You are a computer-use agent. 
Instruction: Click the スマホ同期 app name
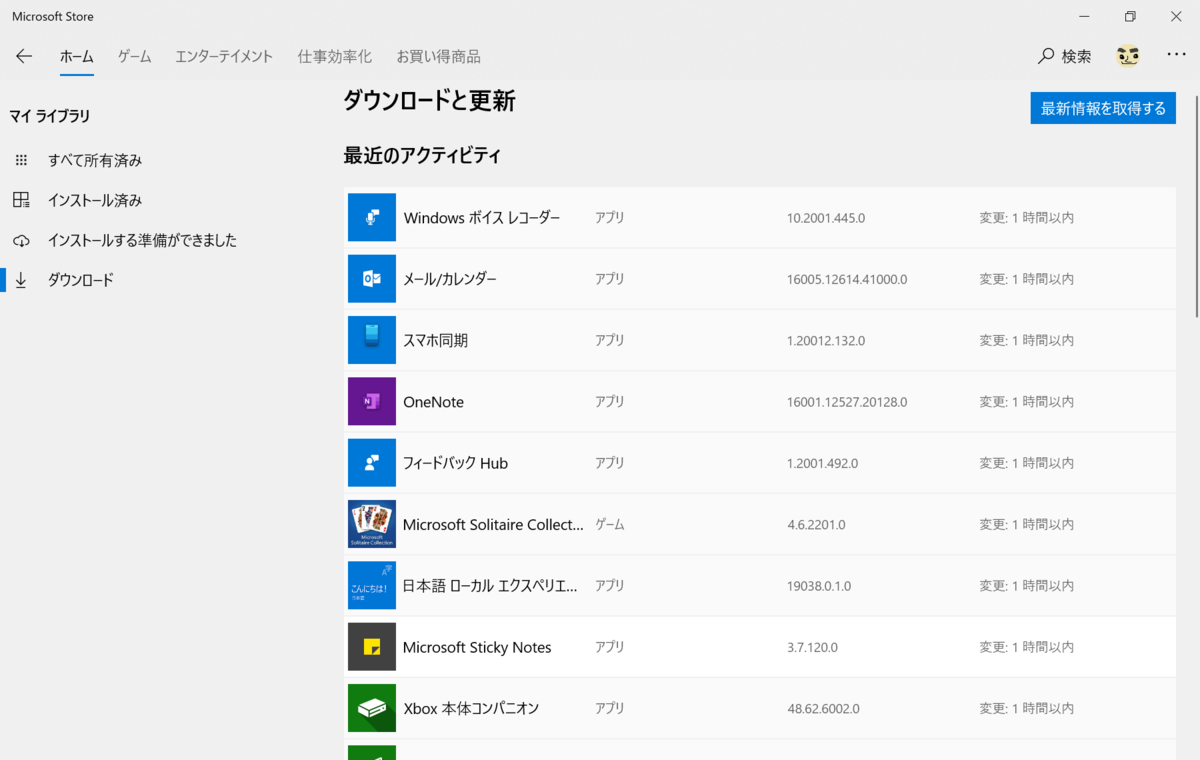click(436, 340)
